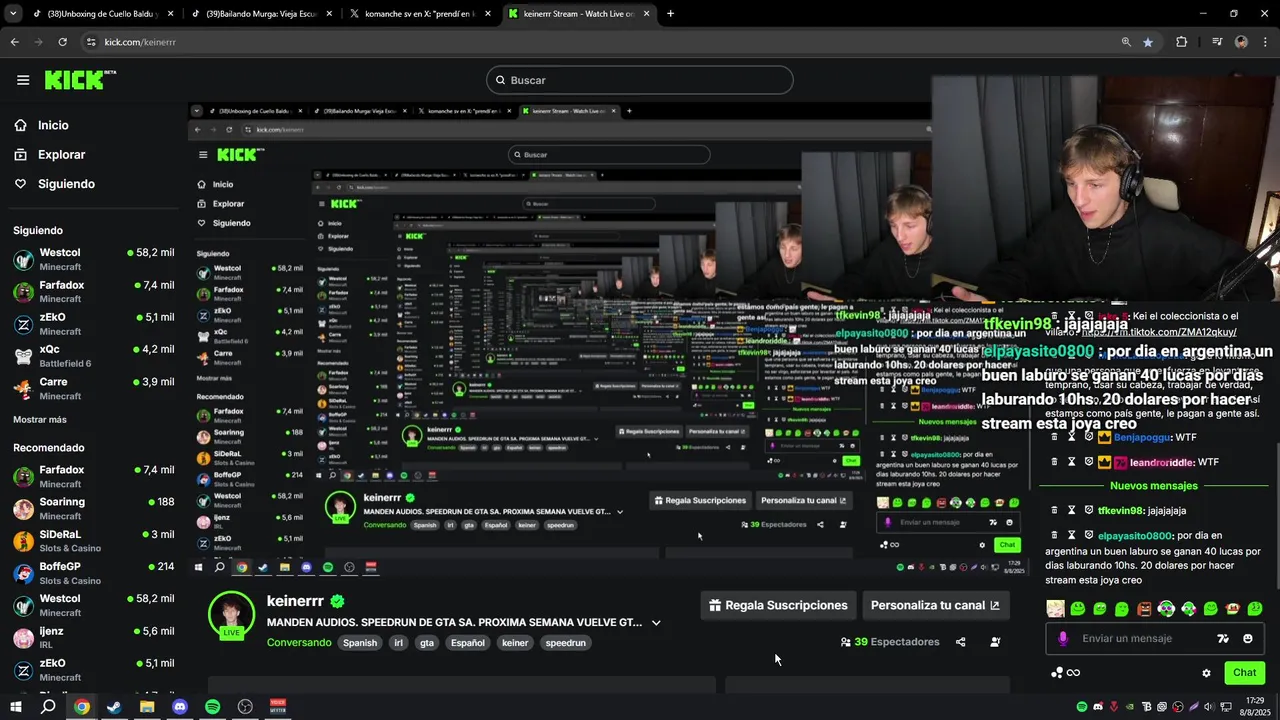Open zEkO channel under Siguiendo

tap(93, 324)
